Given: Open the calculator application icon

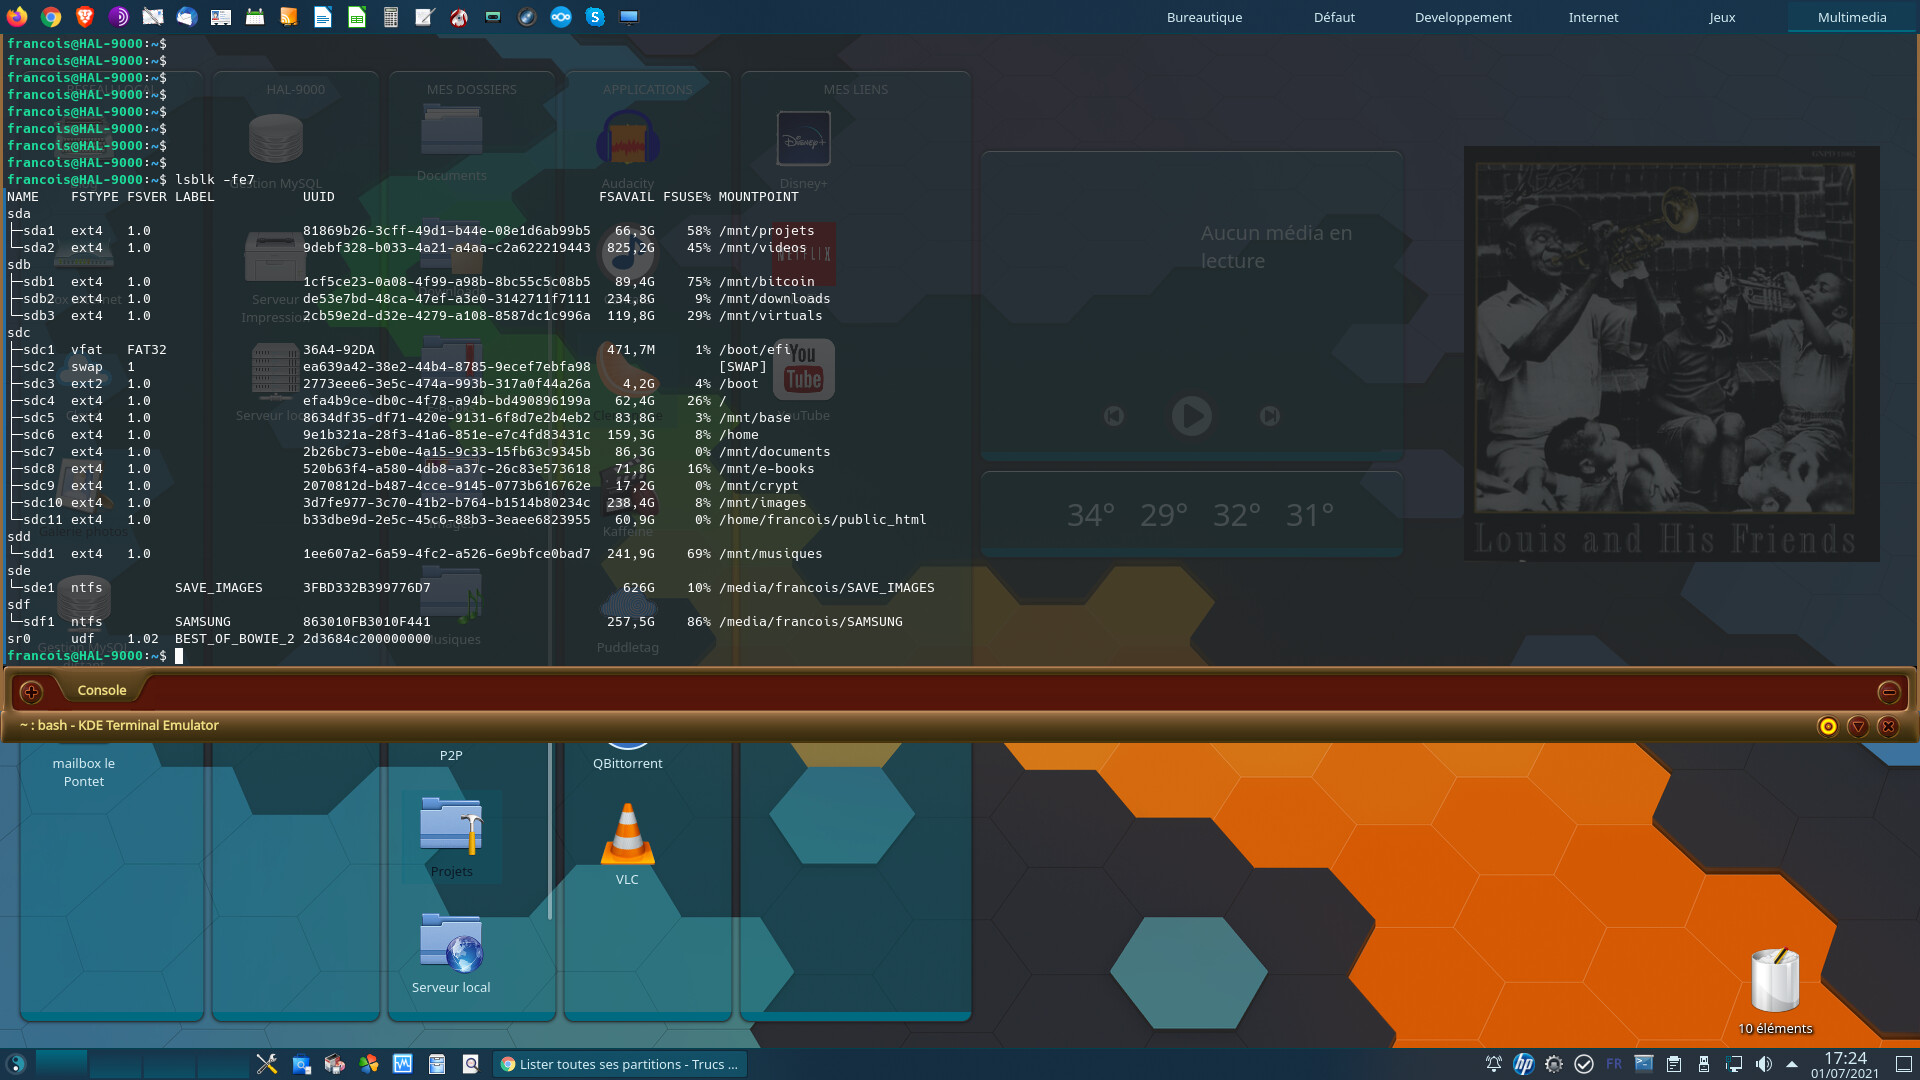Looking at the screenshot, I should click(391, 17).
